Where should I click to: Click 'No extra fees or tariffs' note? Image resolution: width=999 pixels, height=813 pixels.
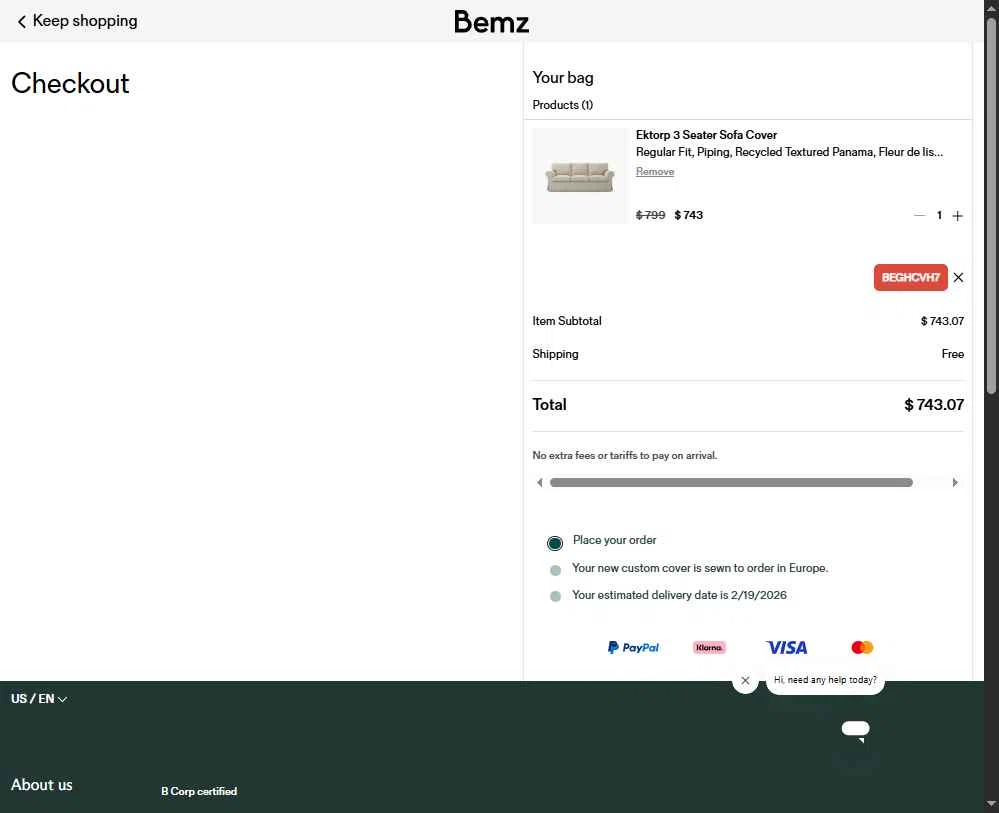(x=624, y=456)
